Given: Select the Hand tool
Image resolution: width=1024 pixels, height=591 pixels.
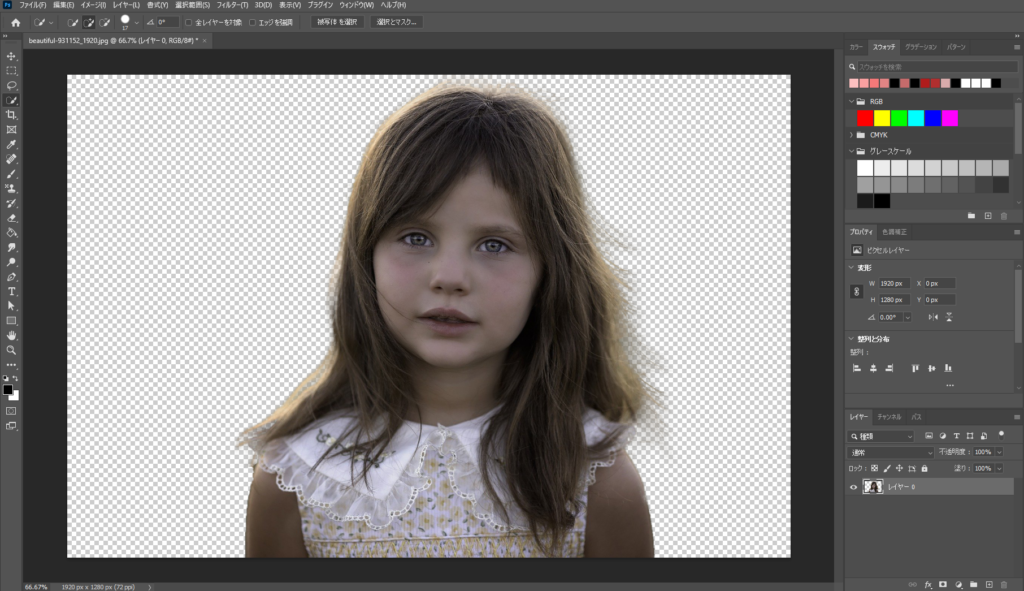Looking at the screenshot, I should (11, 335).
